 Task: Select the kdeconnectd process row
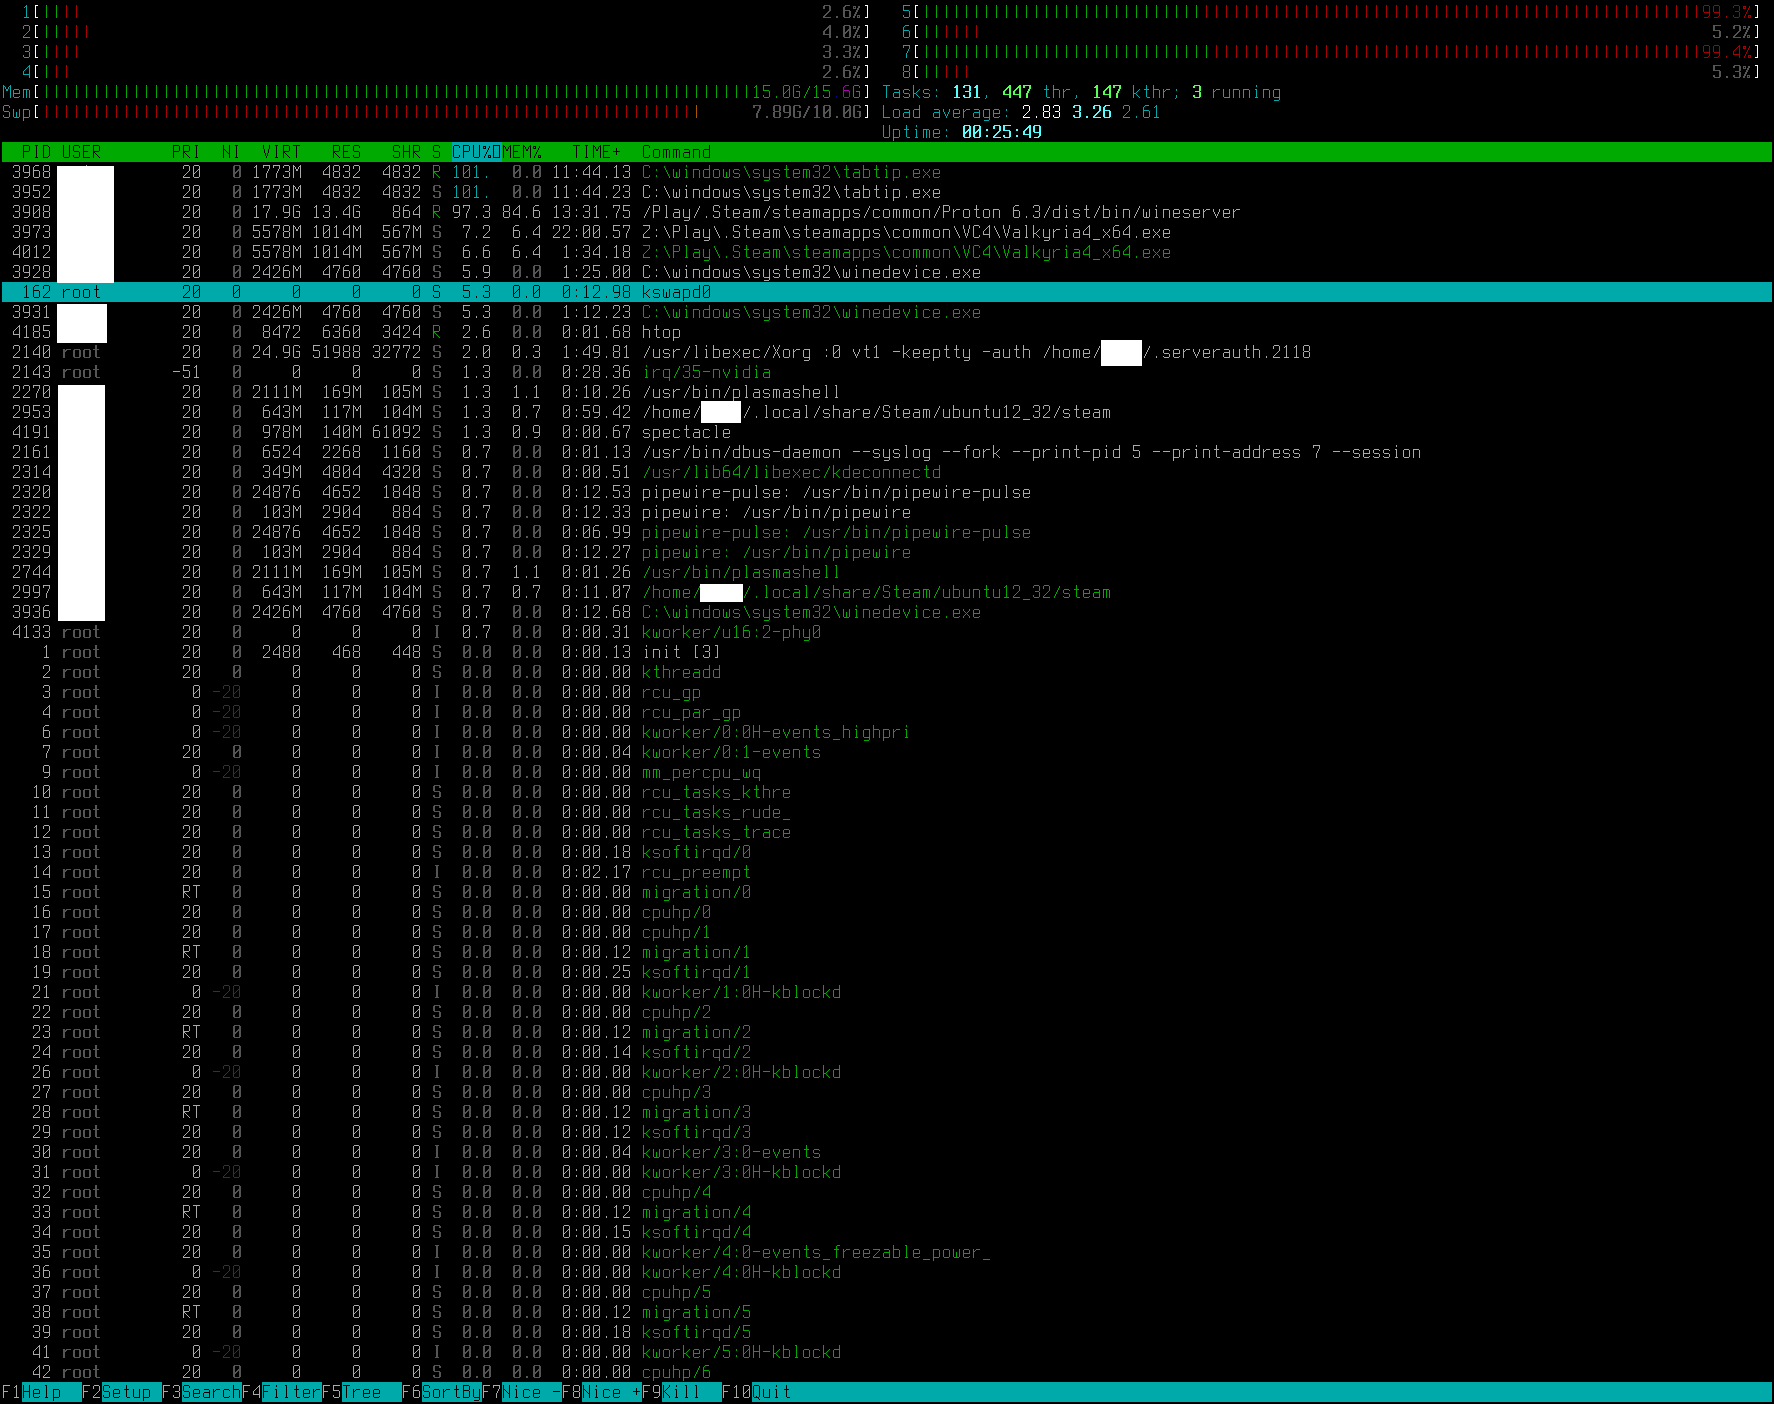coord(887,472)
